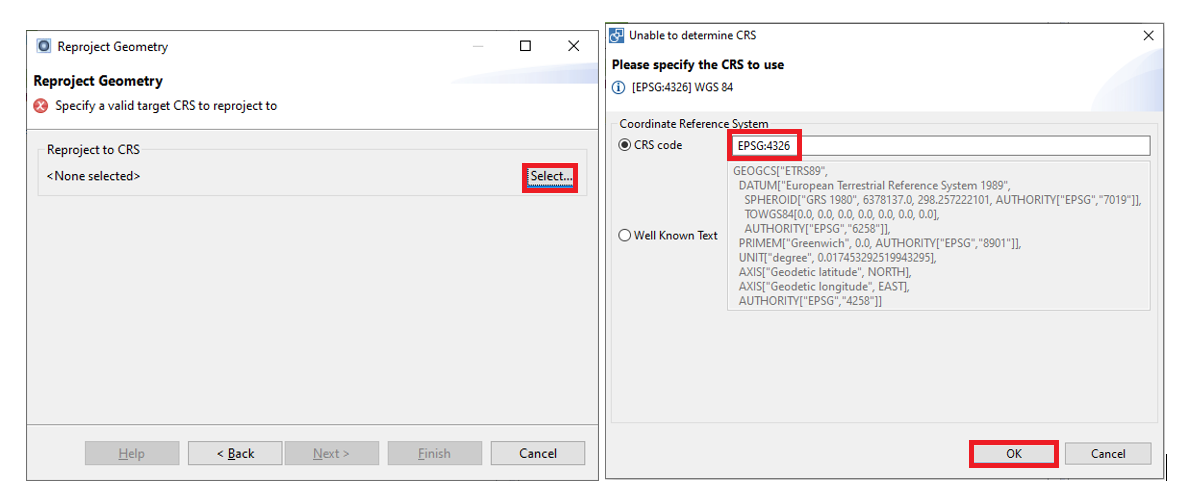This screenshot has height=495, width=1190.
Task: Click the red error icon beside the CRS message
Action: pyautogui.click(x=41, y=106)
